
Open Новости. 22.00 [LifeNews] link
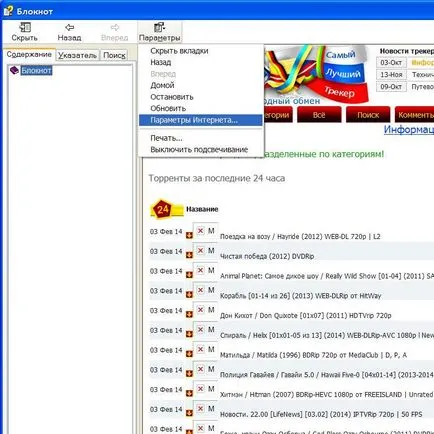point(321,414)
